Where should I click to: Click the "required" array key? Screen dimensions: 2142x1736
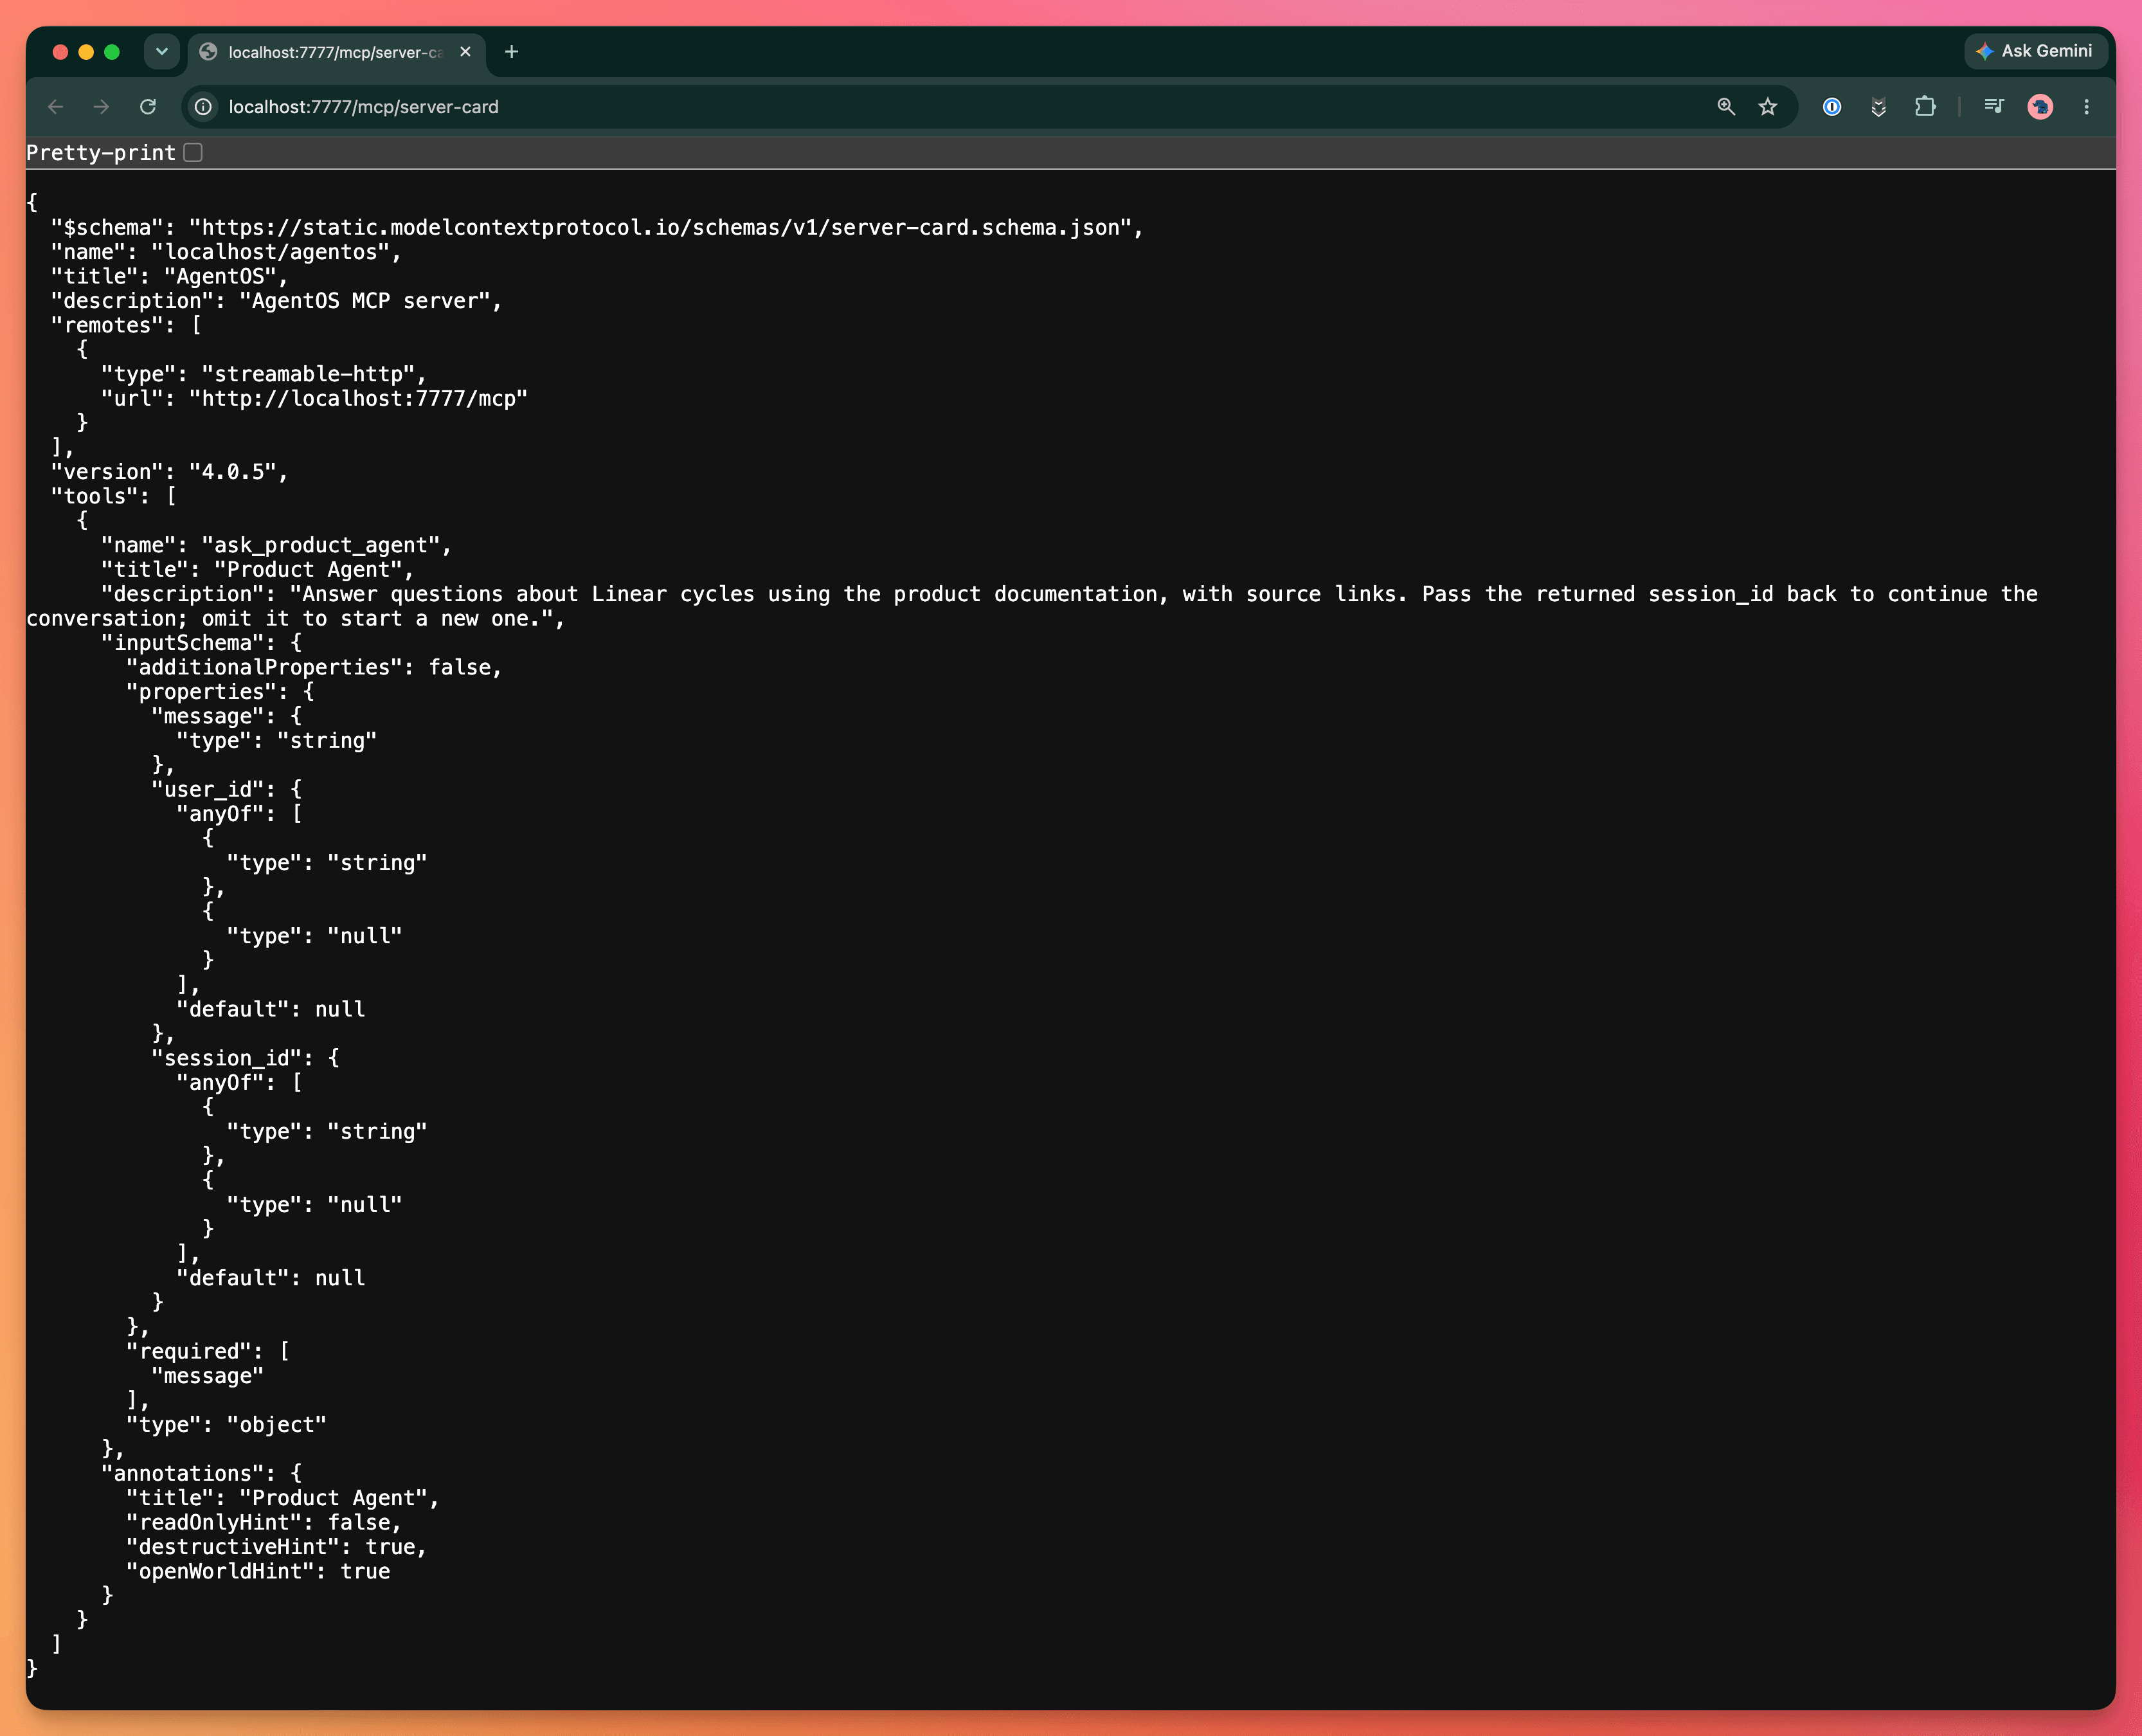click(194, 1351)
